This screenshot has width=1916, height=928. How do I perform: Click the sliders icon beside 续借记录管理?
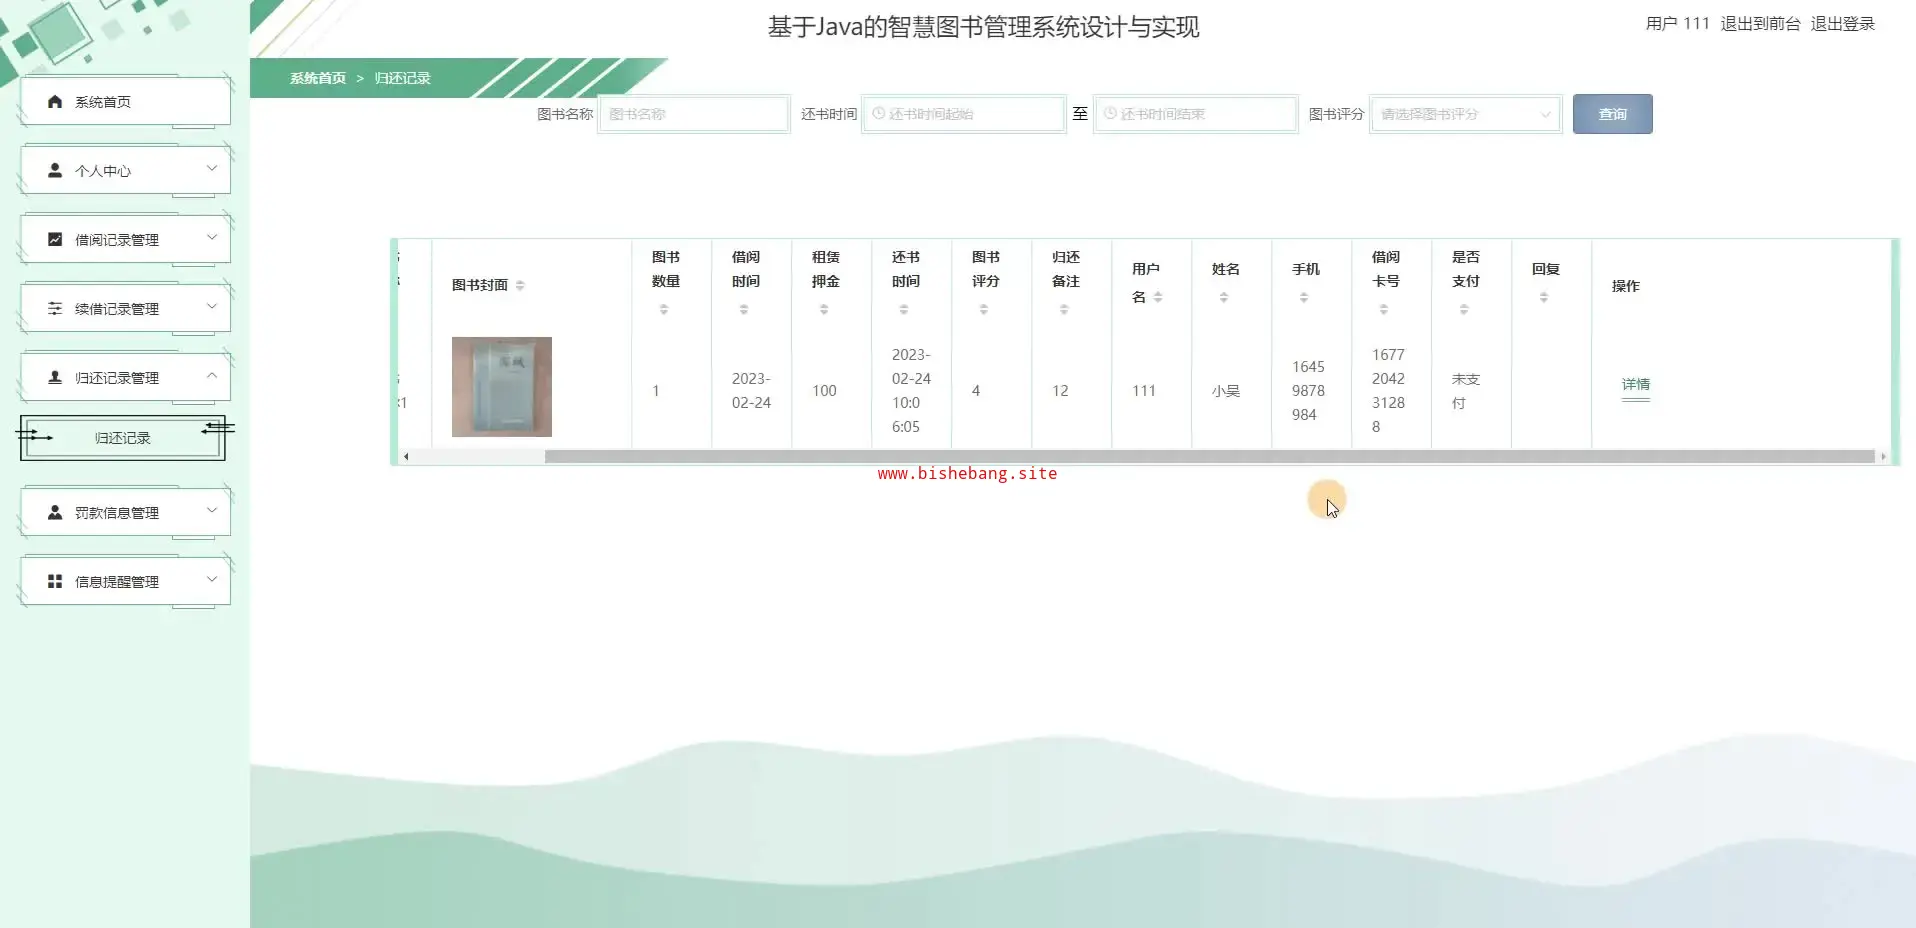pos(55,309)
